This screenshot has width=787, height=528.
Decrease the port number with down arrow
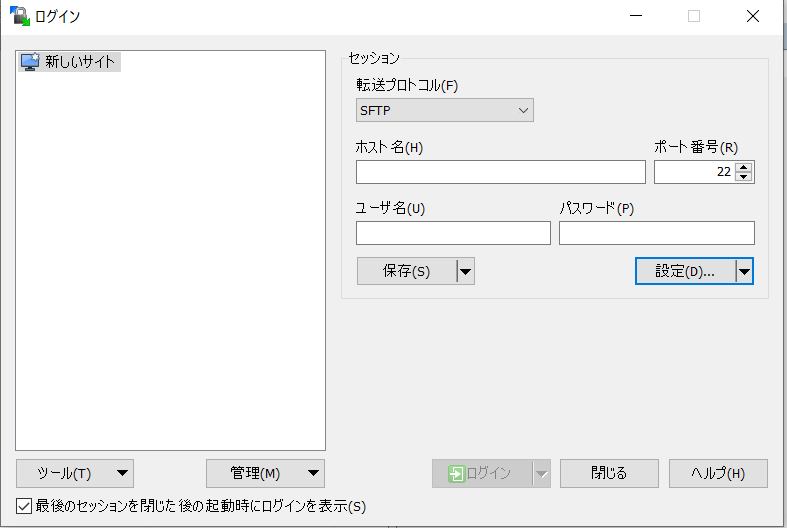click(743, 177)
